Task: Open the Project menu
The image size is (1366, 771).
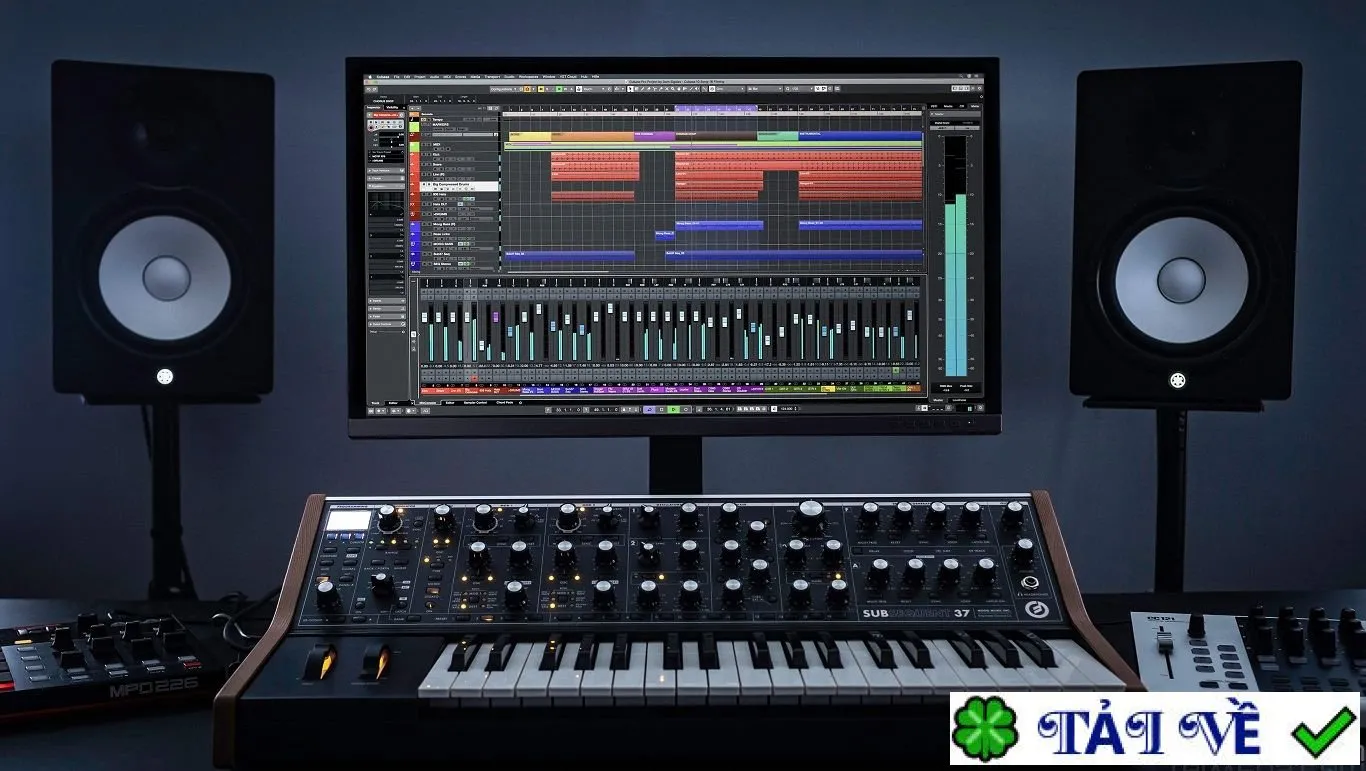Action: (421, 77)
